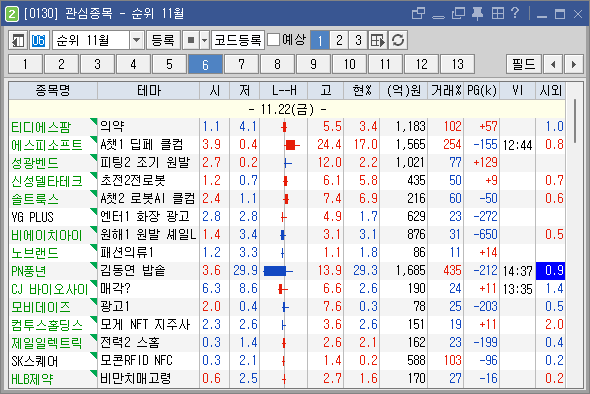Click the blue 06 group icon

(38, 40)
